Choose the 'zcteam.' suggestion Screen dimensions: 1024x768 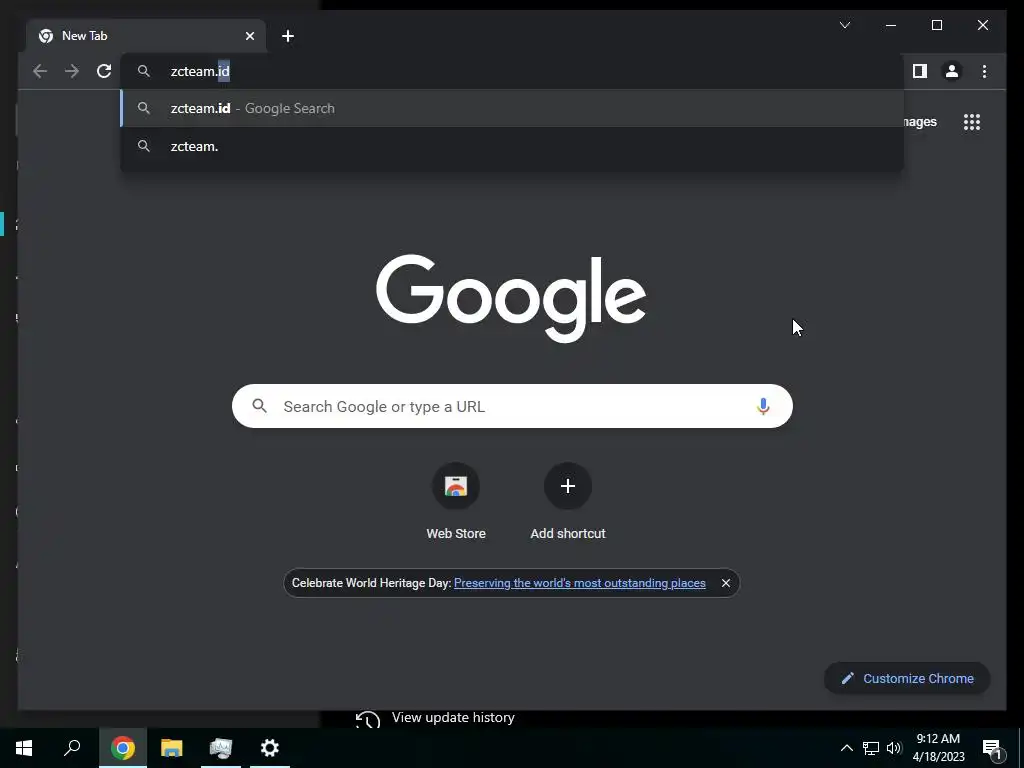click(512, 146)
